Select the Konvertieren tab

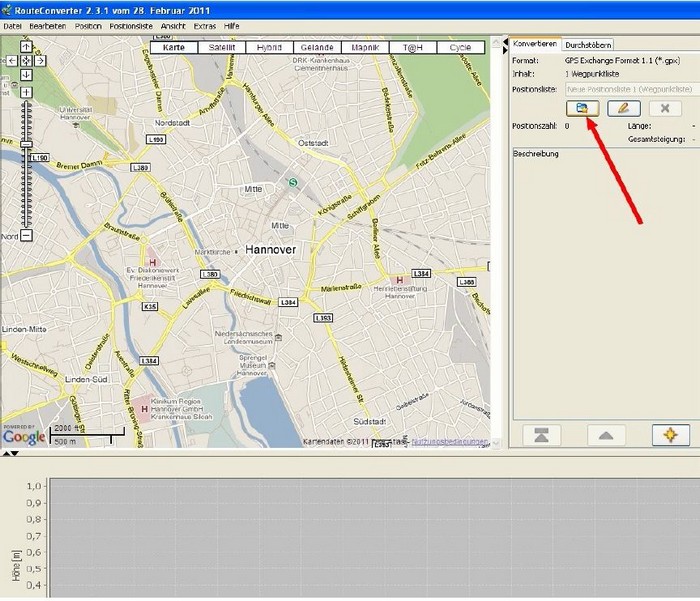click(x=535, y=44)
